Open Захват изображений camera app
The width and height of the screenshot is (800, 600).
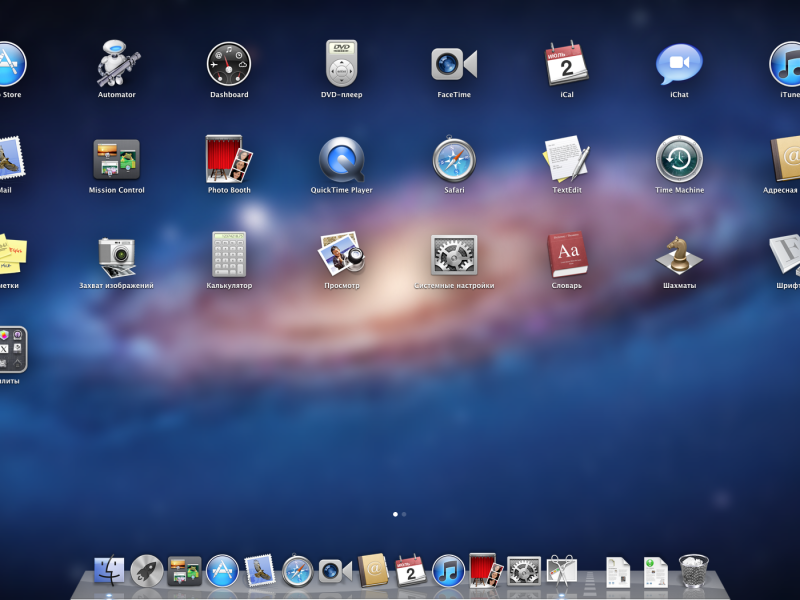pos(117,257)
